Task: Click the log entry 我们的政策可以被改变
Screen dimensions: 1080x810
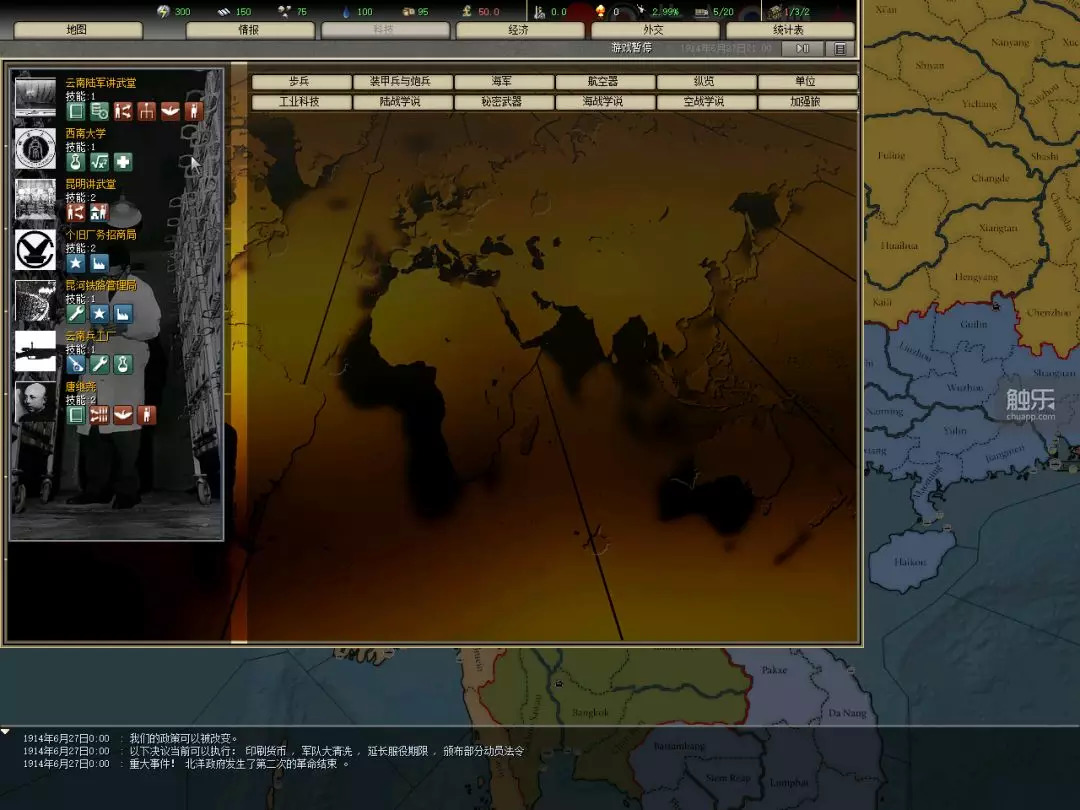Action: [184, 738]
